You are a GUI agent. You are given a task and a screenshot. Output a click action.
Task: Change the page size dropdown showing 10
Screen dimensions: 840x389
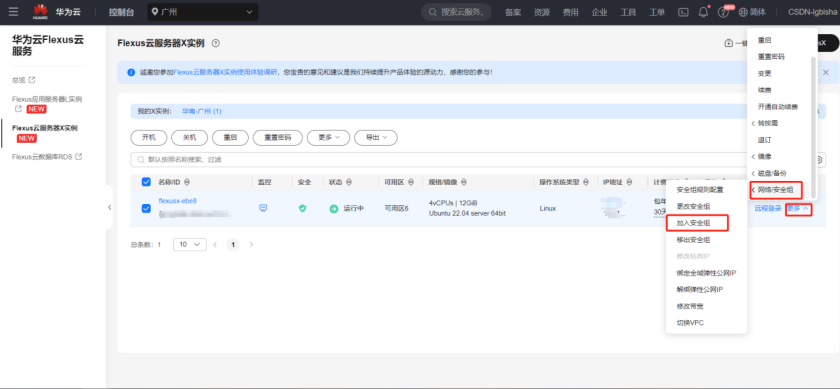click(x=190, y=244)
